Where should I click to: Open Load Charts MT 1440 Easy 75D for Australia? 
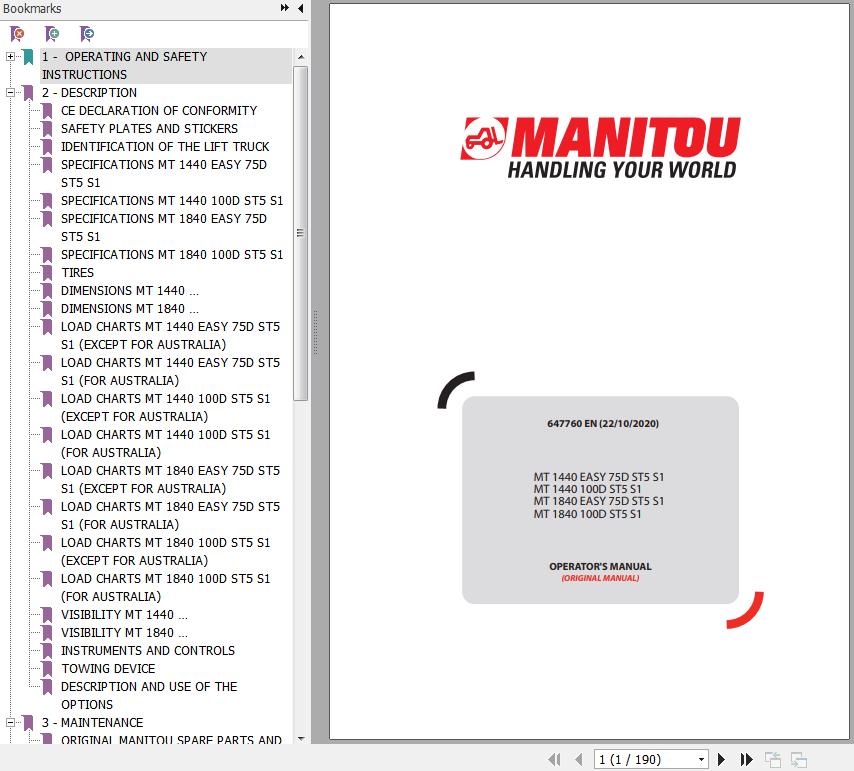tap(170, 371)
